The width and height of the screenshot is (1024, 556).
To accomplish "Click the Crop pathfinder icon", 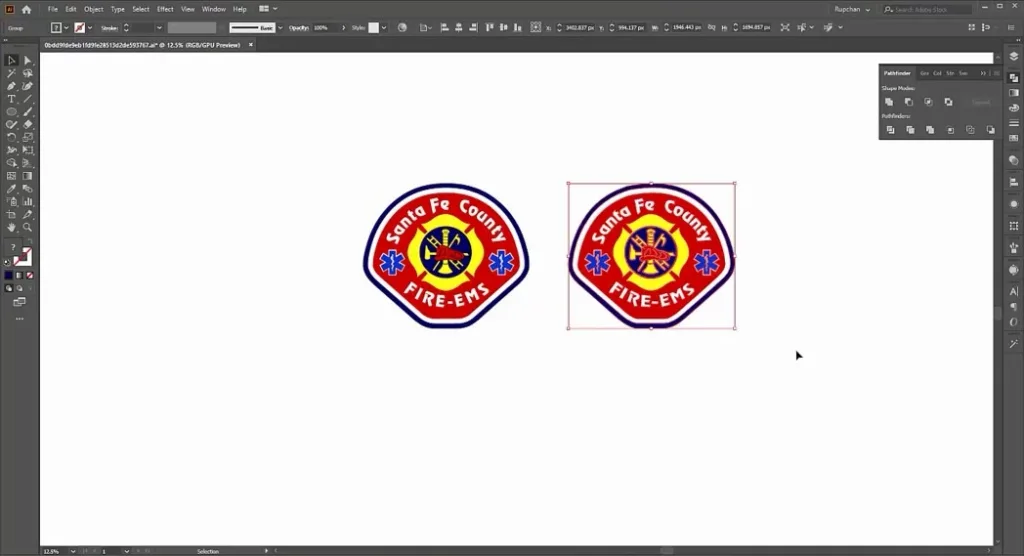I will (x=950, y=130).
